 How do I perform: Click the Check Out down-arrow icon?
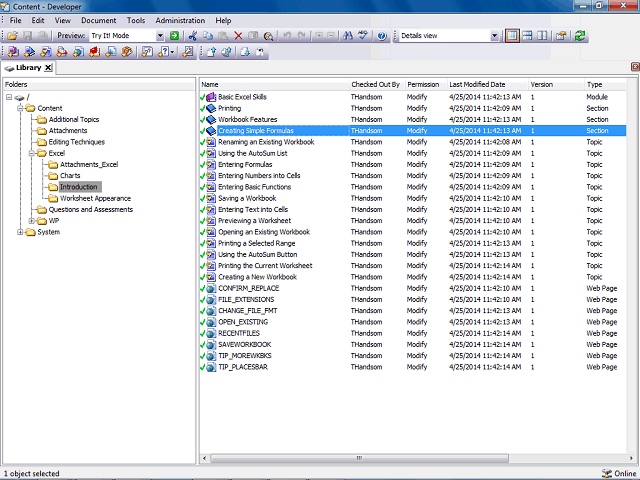point(245,52)
